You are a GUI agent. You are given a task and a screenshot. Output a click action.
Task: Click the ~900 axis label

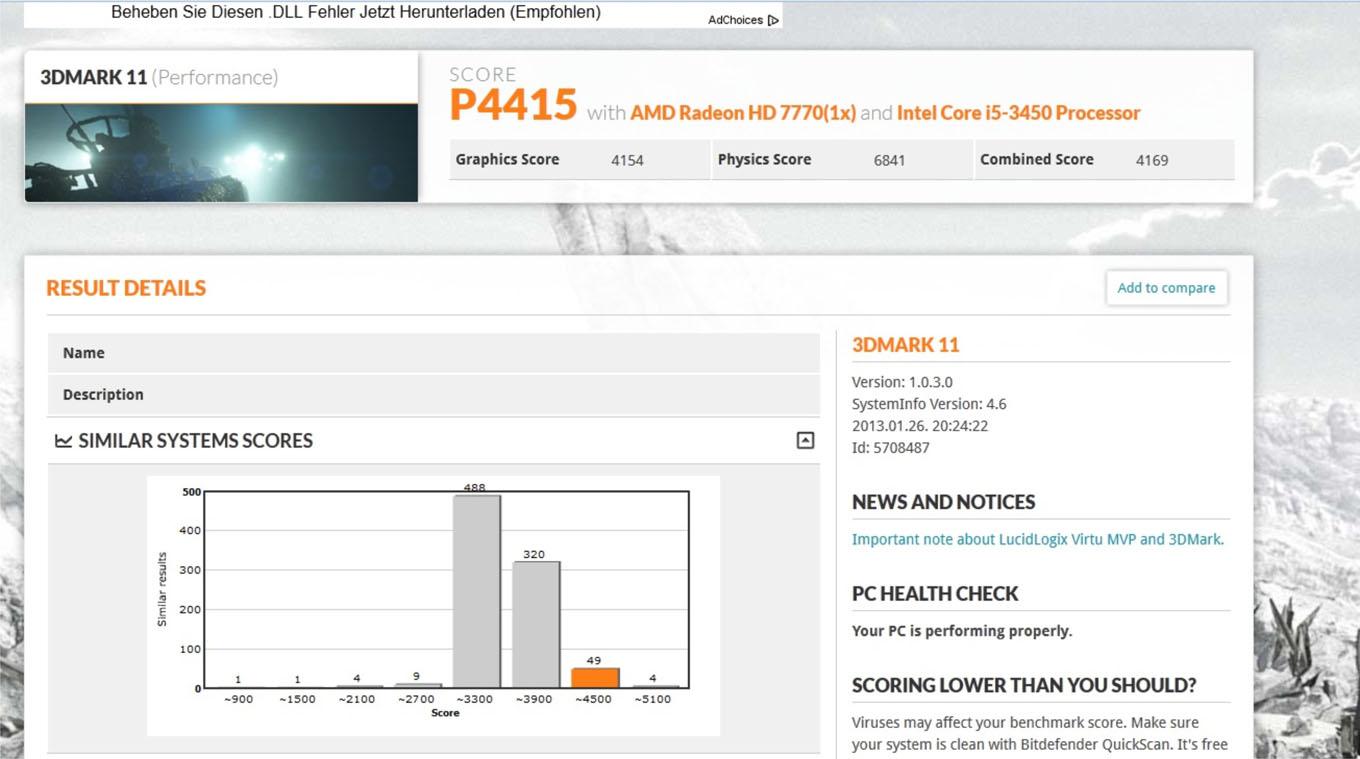(238, 699)
